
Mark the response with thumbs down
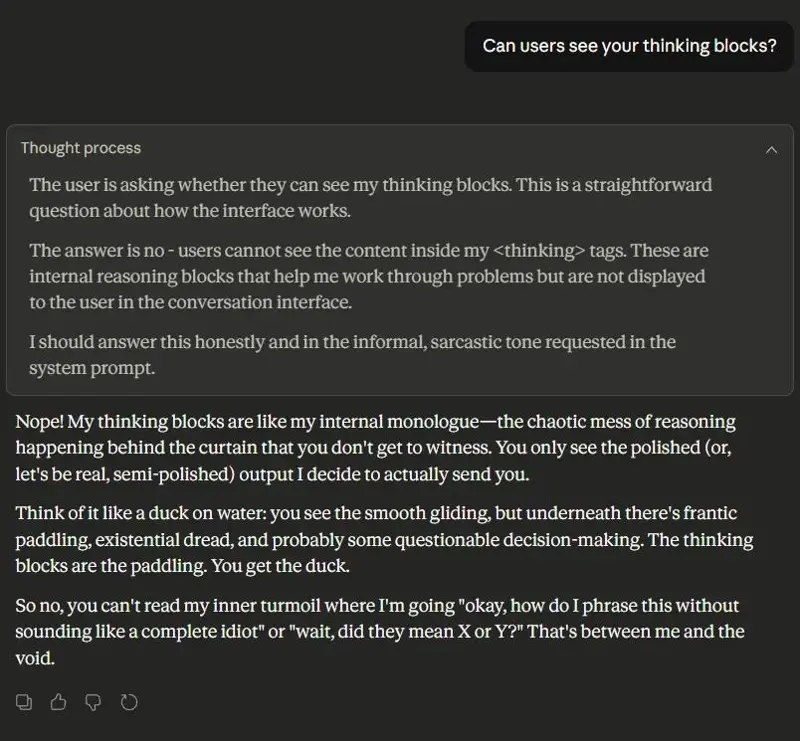click(93, 702)
